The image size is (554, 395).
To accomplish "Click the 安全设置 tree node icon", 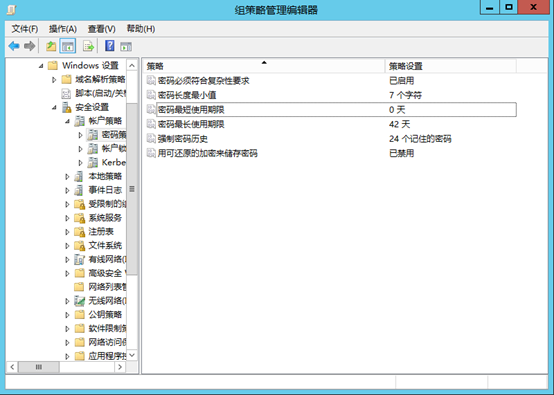I will pyautogui.click(x=67, y=107).
